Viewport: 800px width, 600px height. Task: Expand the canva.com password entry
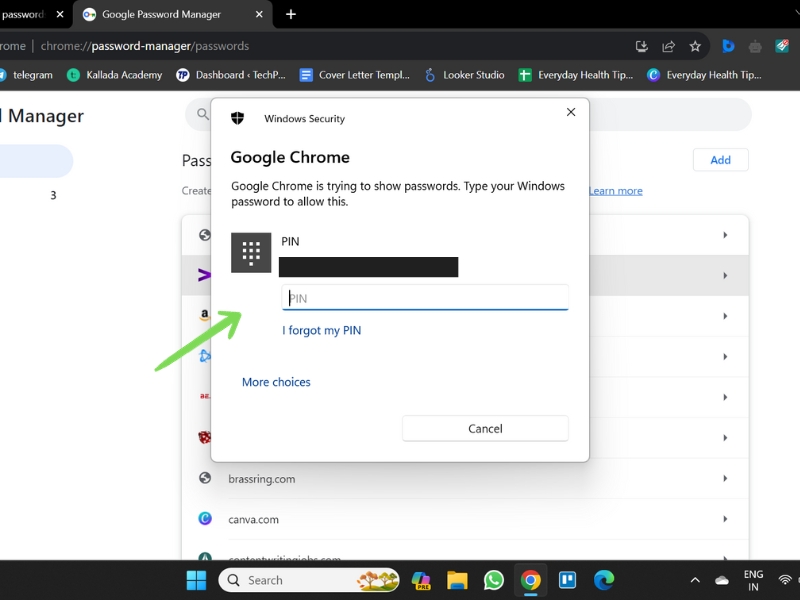coord(465,519)
